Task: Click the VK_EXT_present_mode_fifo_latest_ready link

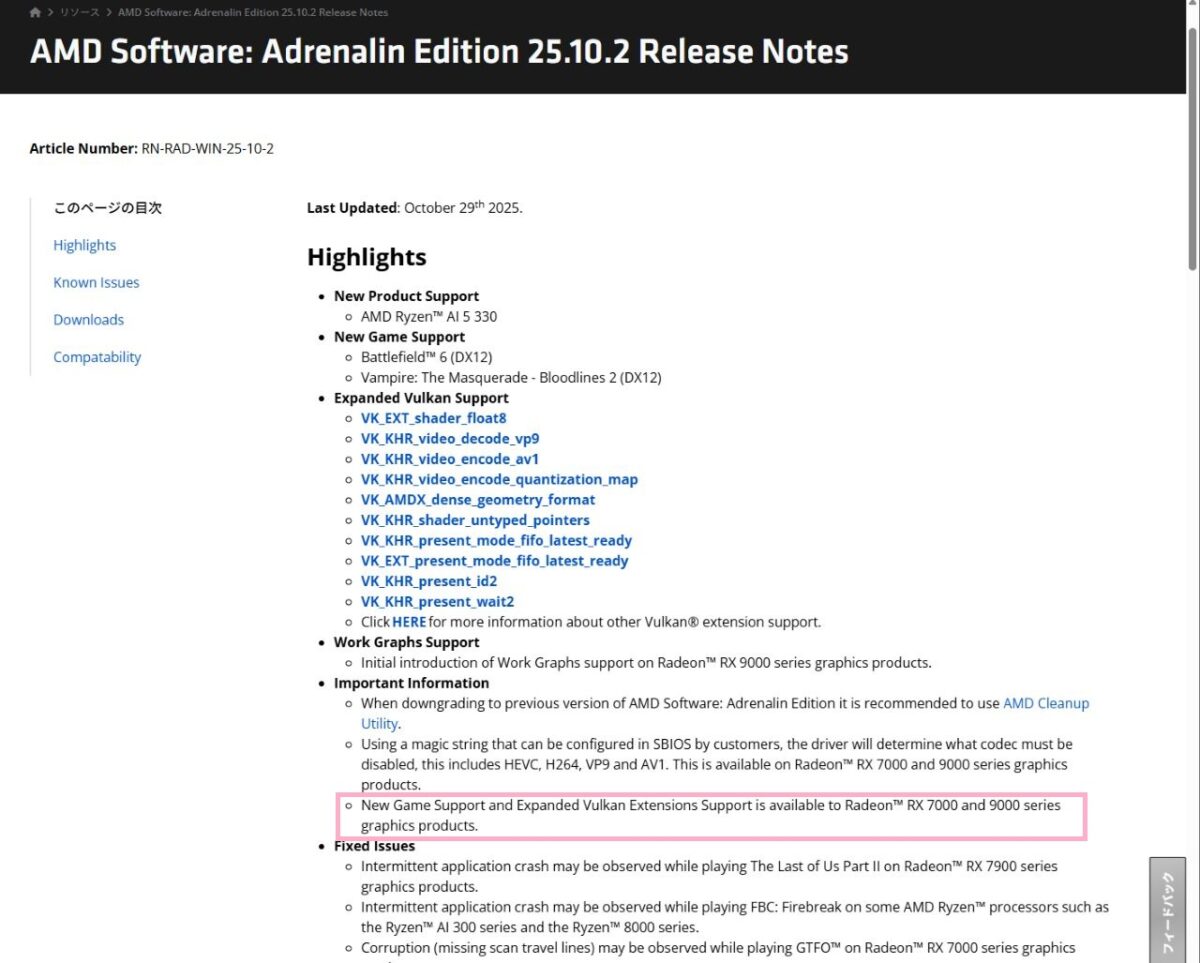Action: pos(494,561)
